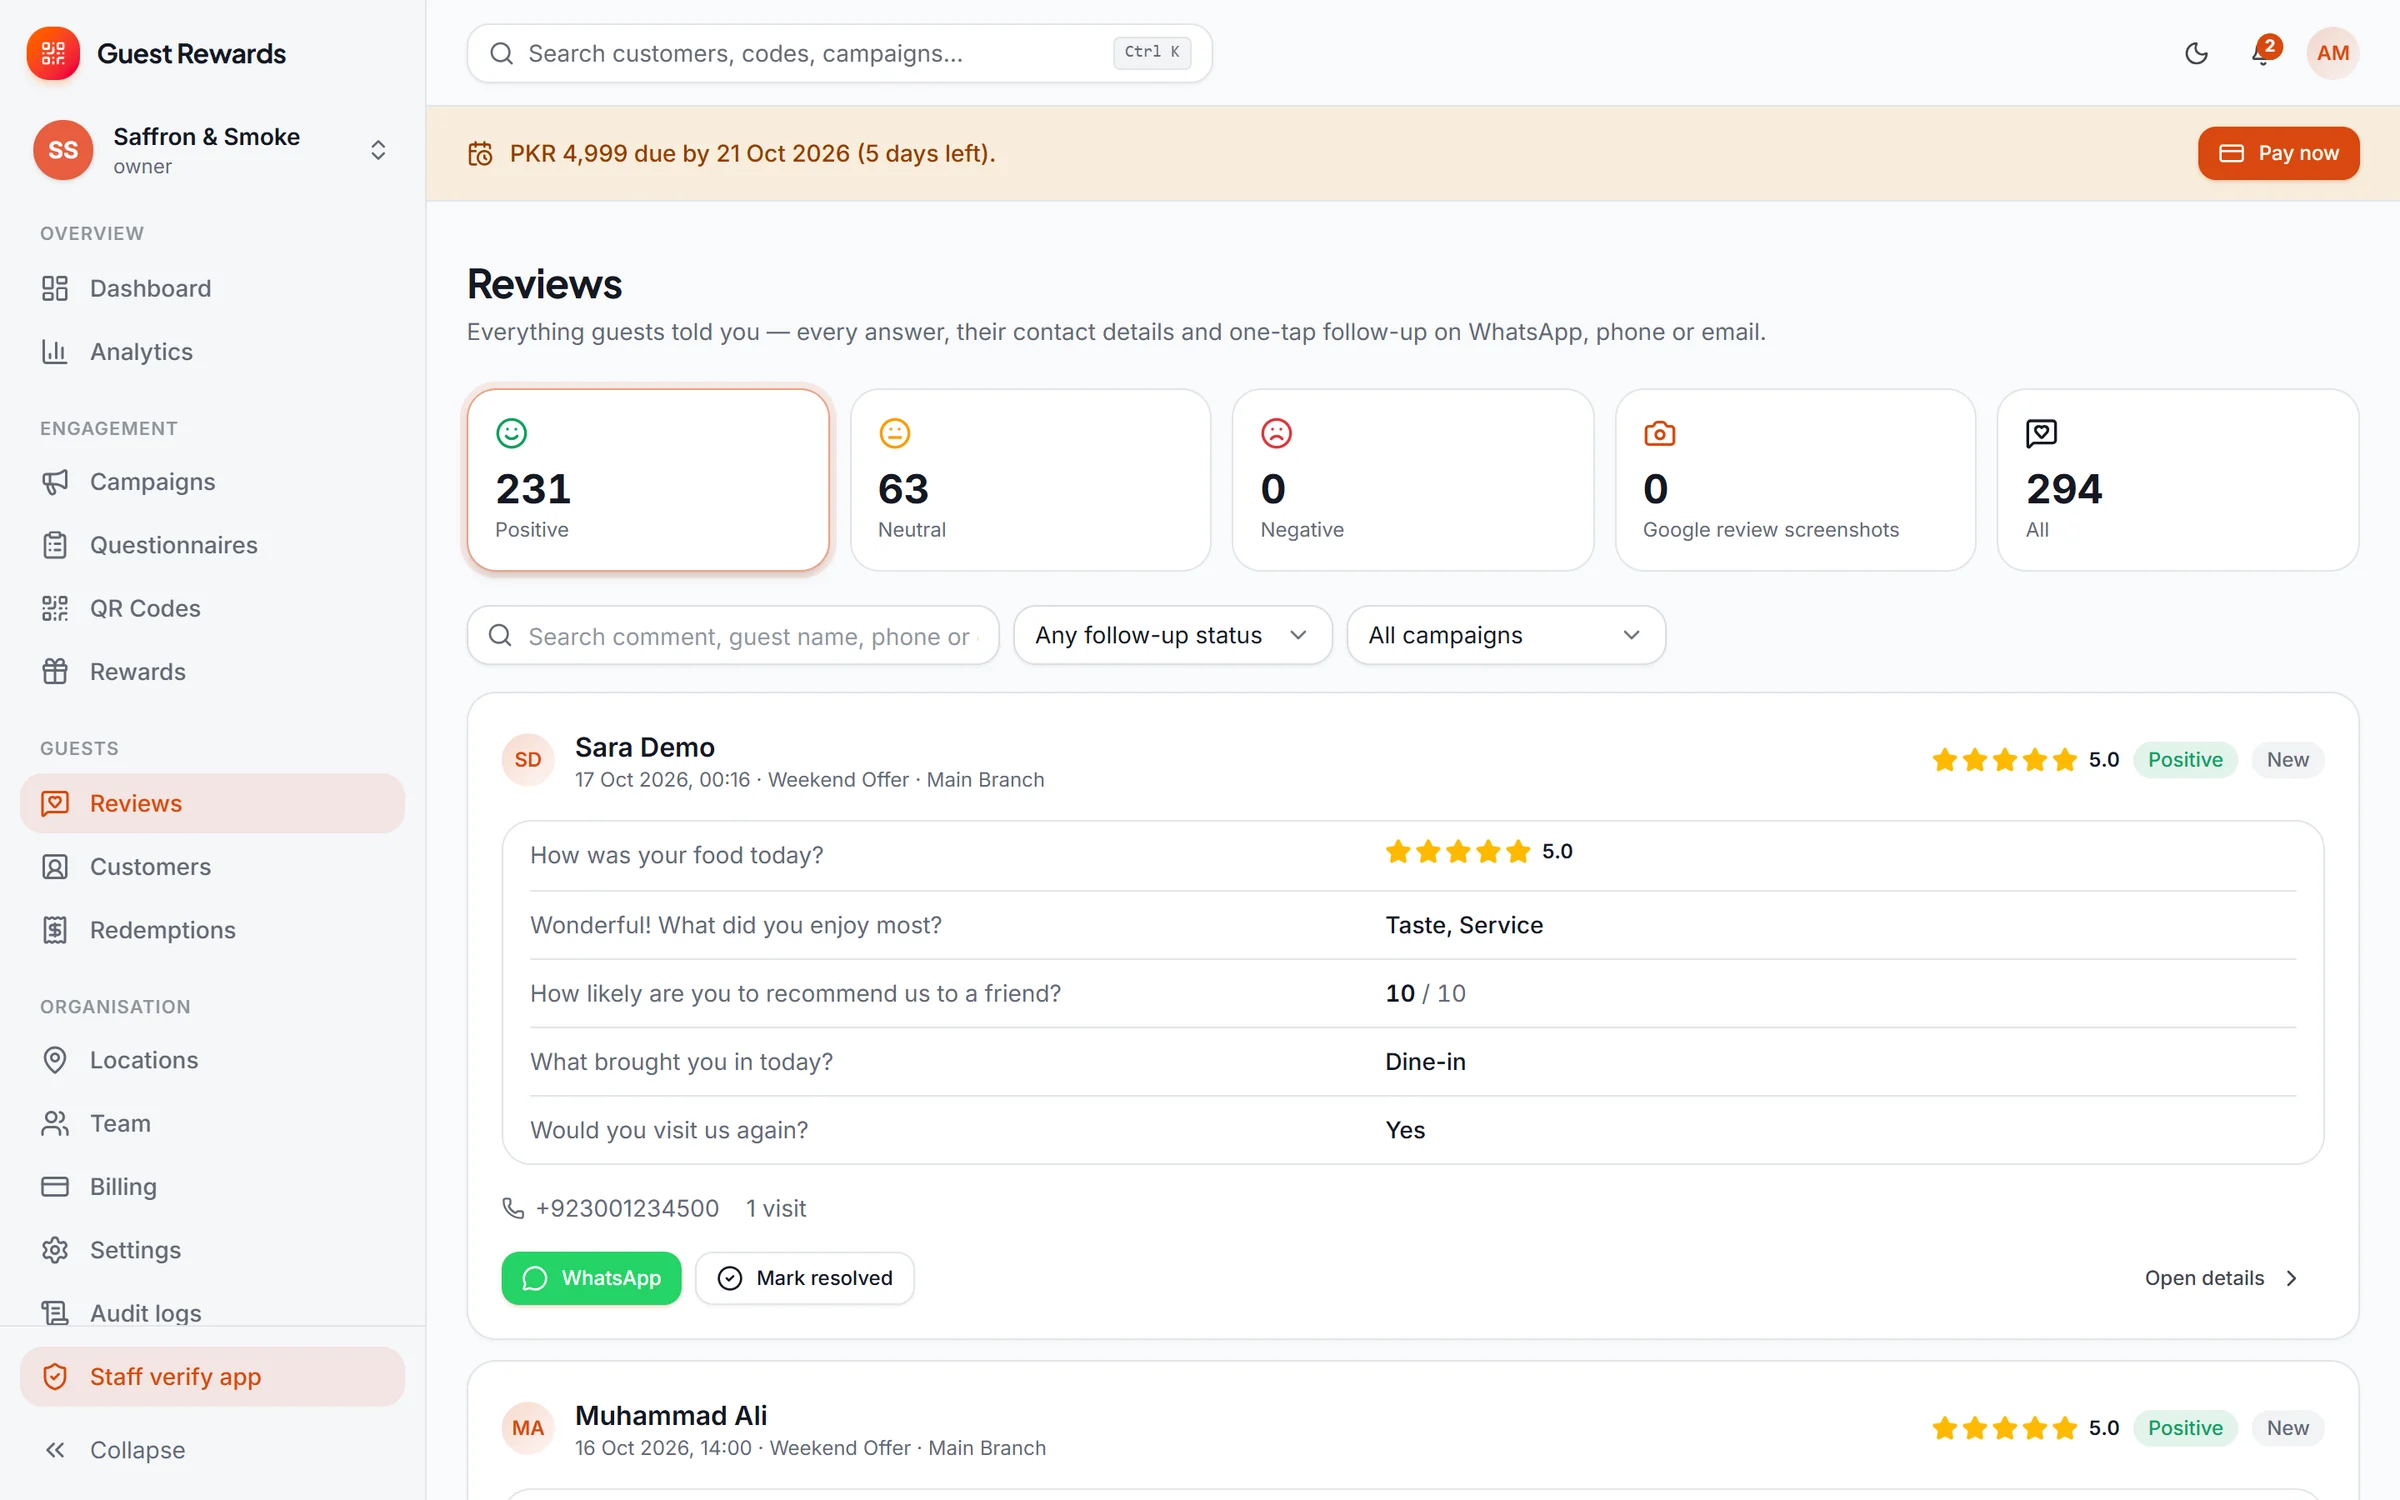Open details of Sara Demo's review
The height and width of the screenshot is (1500, 2400).
click(x=2221, y=1278)
